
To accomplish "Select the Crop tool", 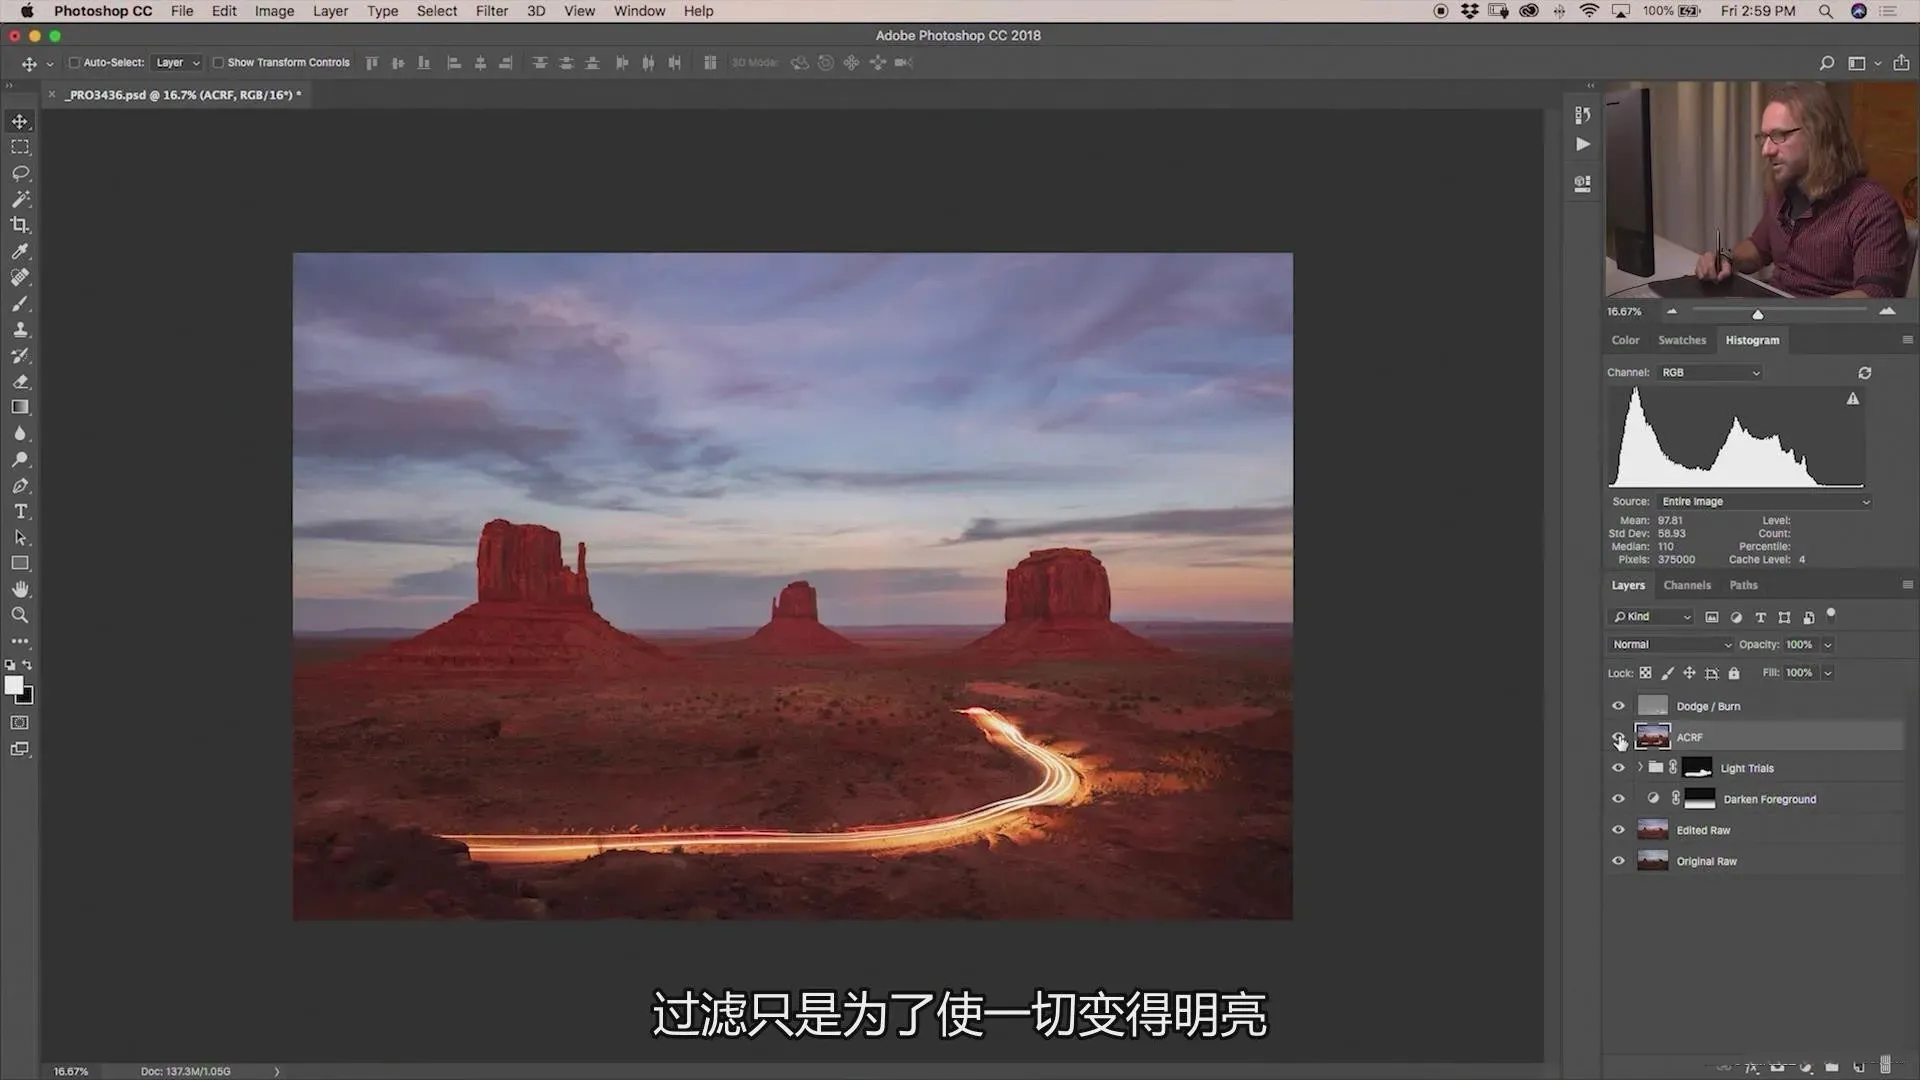I will (20, 225).
